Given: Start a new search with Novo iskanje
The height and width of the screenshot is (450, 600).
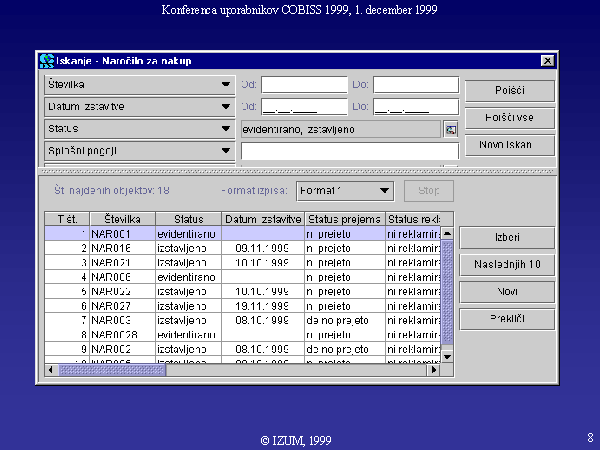Looking at the screenshot, I should [x=510, y=144].
